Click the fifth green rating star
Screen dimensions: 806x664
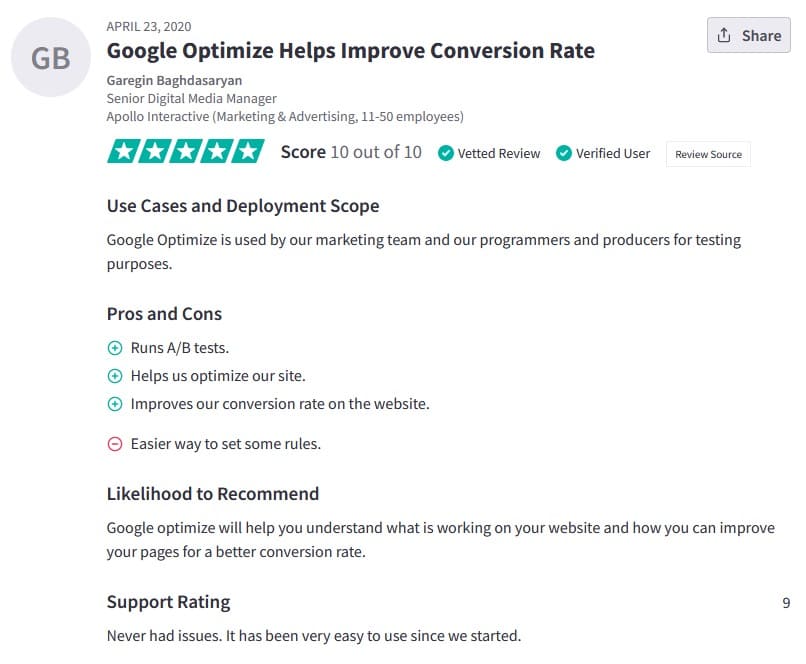coord(248,151)
